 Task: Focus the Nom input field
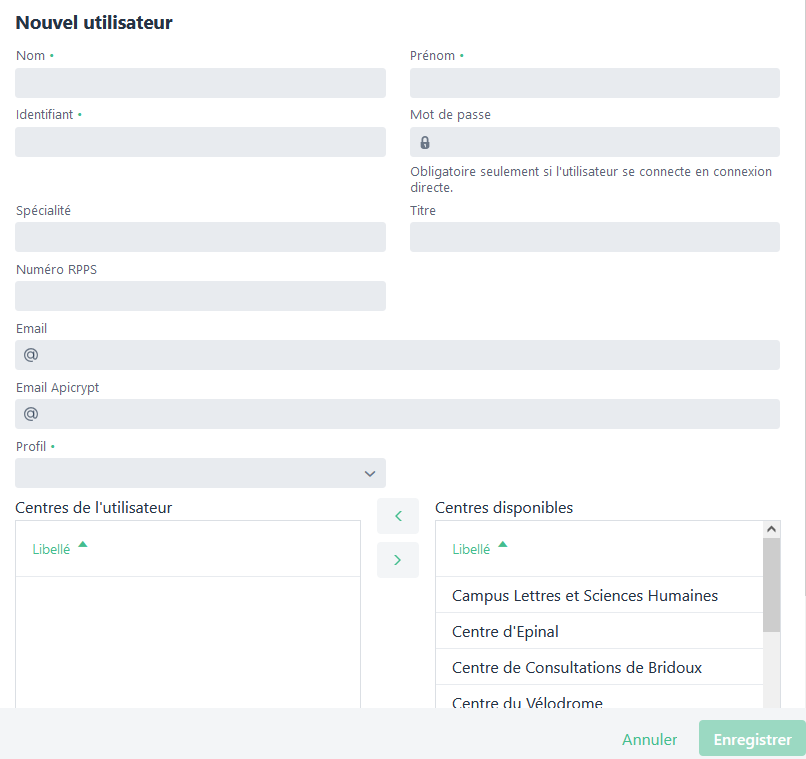200,83
